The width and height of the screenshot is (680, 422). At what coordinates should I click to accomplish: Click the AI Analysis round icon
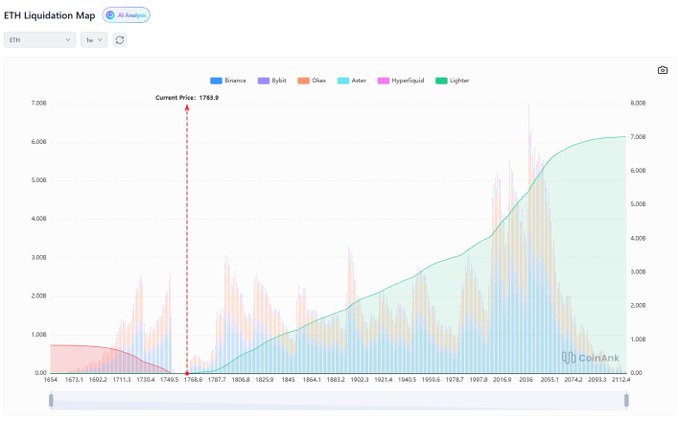click(x=110, y=15)
